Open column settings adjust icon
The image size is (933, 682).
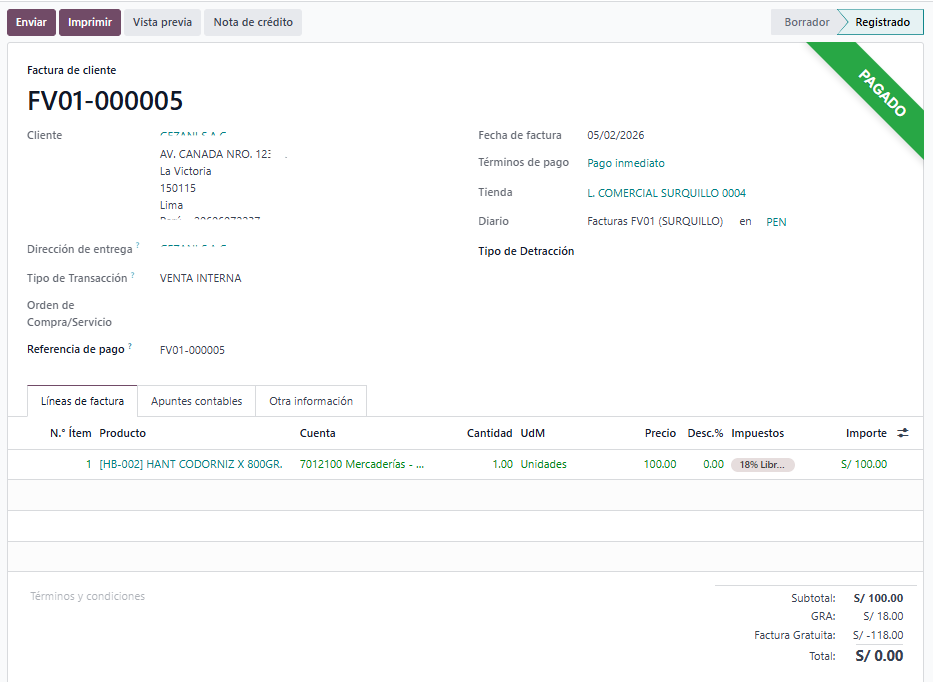coord(903,433)
